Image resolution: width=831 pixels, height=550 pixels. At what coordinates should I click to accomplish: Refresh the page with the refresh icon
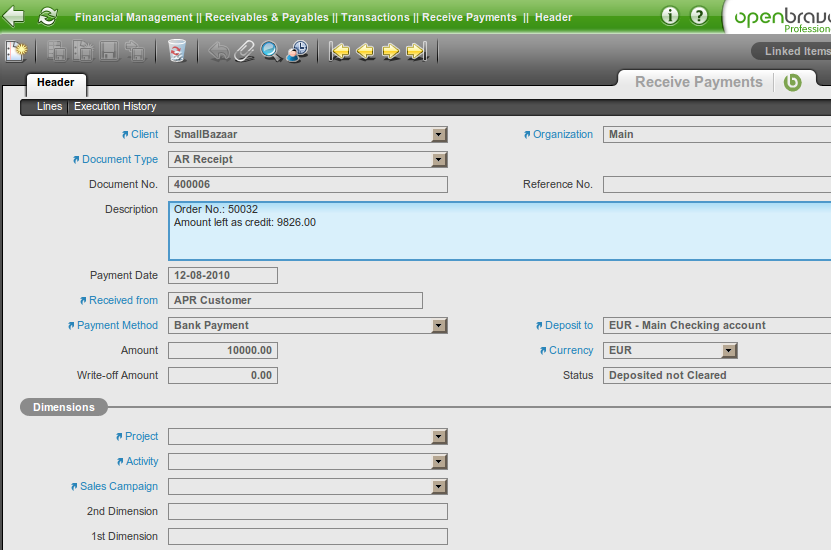47,17
